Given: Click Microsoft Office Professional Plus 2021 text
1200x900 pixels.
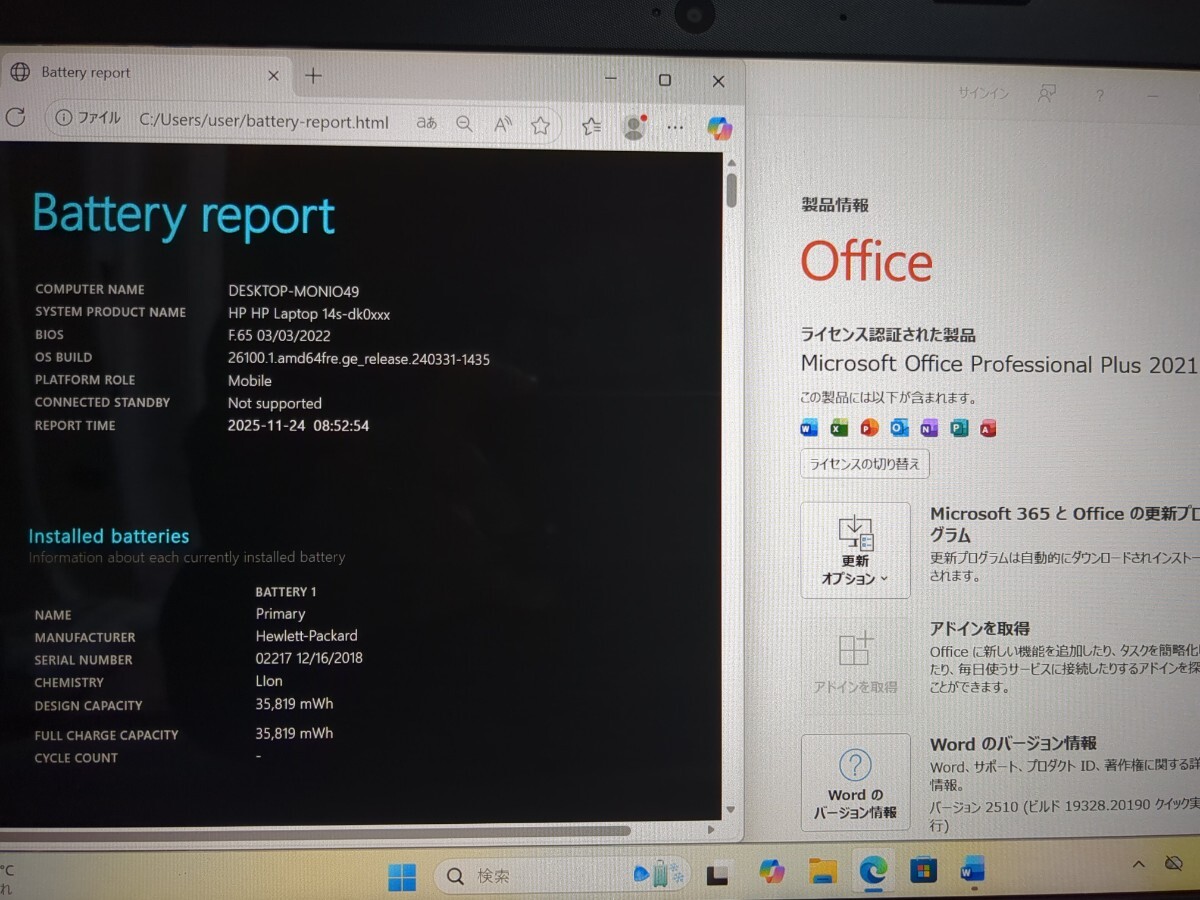Looking at the screenshot, I should coord(998,364).
